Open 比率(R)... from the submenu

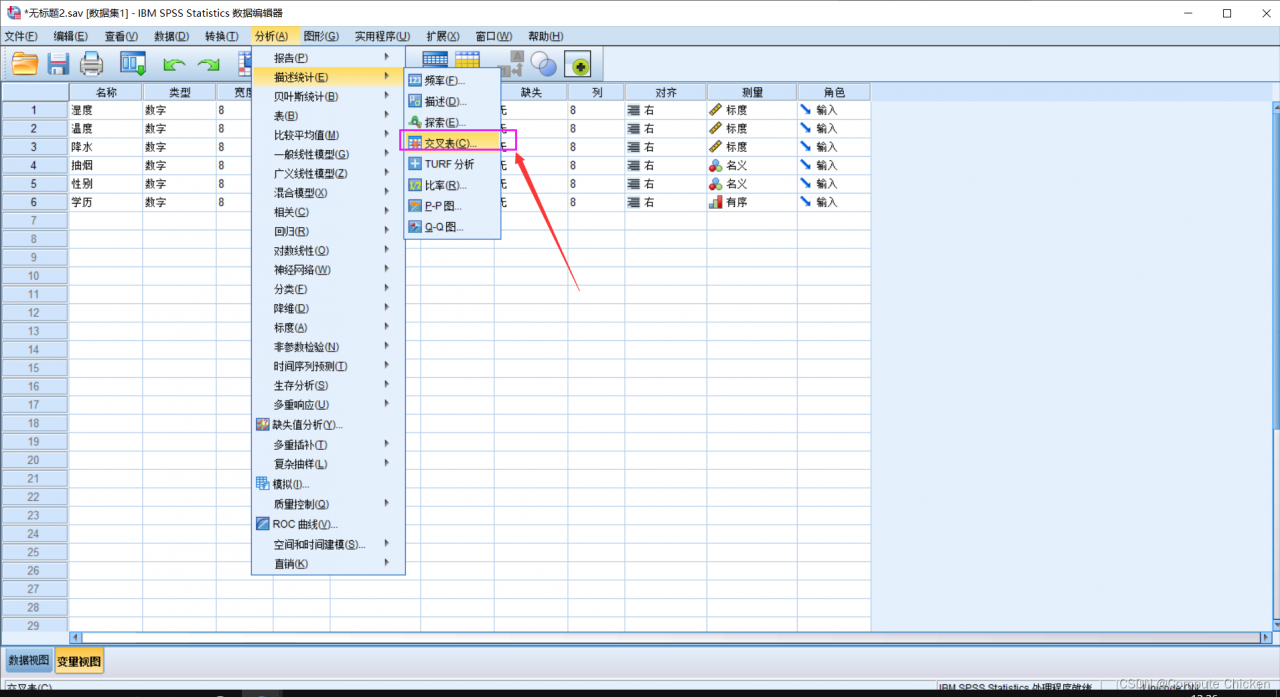452,185
